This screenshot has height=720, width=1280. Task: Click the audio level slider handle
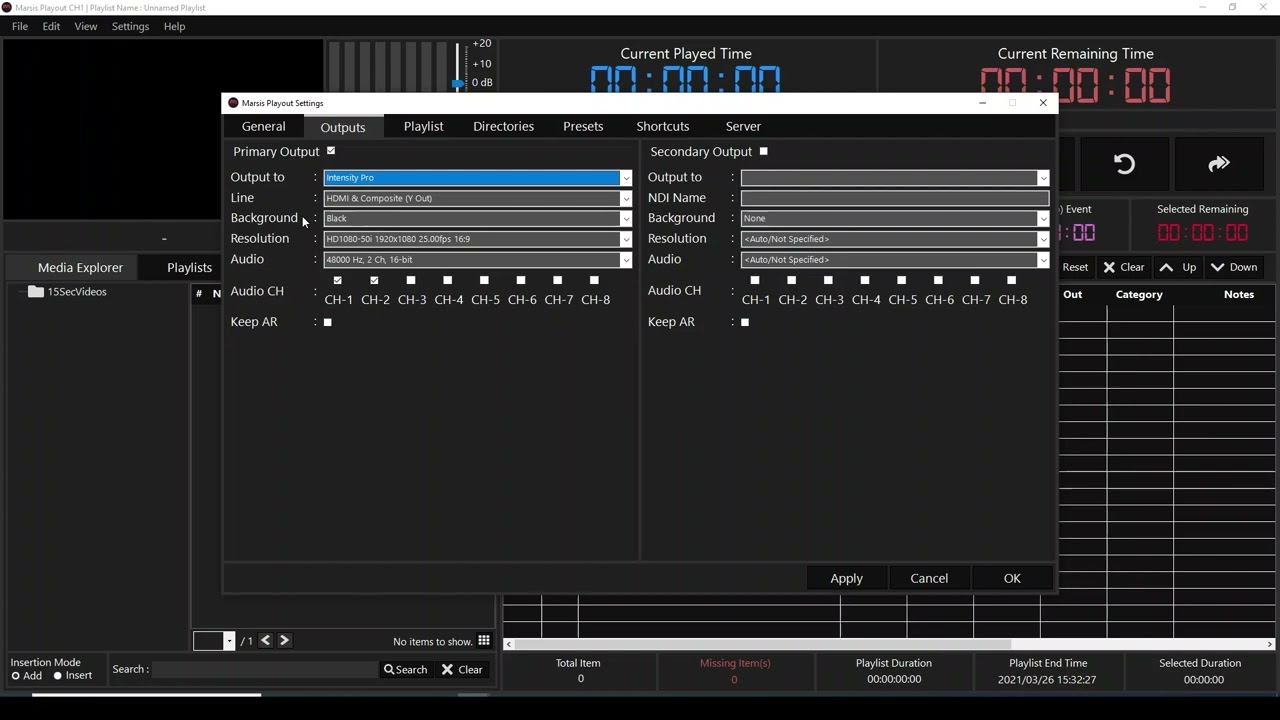click(458, 84)
